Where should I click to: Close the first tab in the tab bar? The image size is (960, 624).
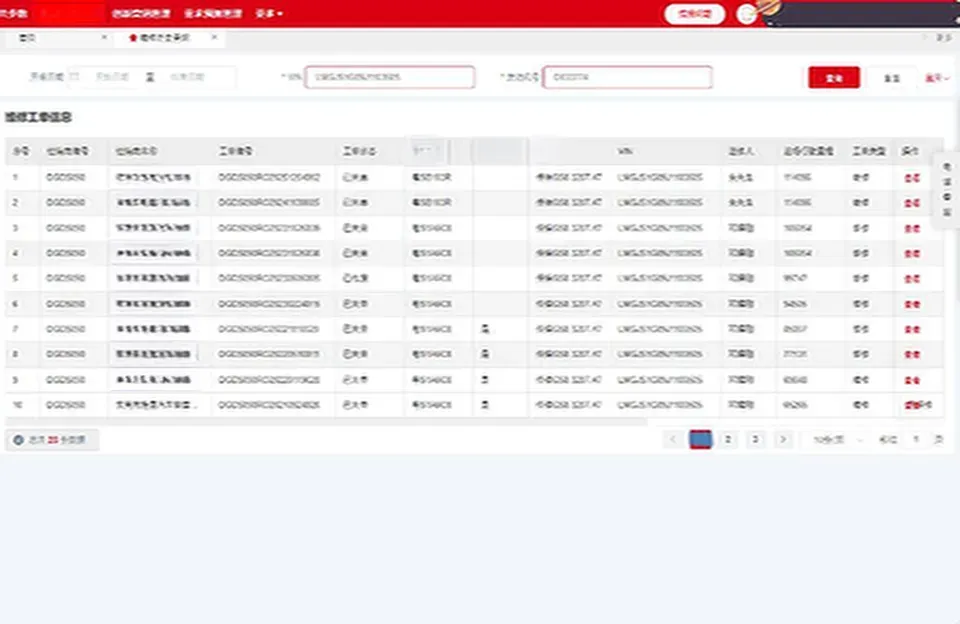(104, 38)
